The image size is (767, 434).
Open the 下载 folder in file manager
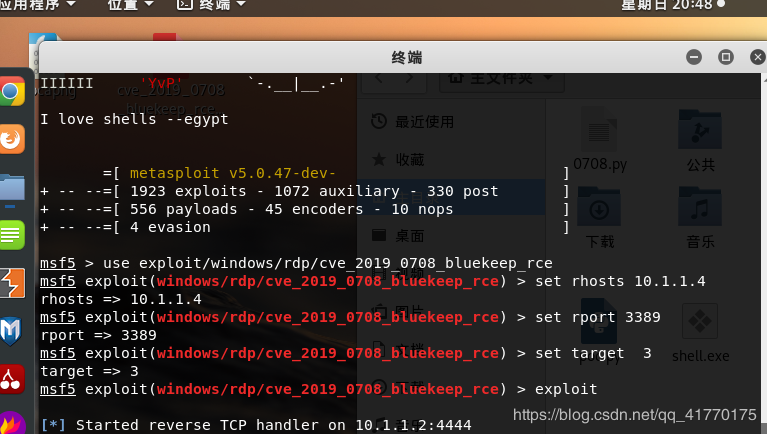tap(600, 217)
